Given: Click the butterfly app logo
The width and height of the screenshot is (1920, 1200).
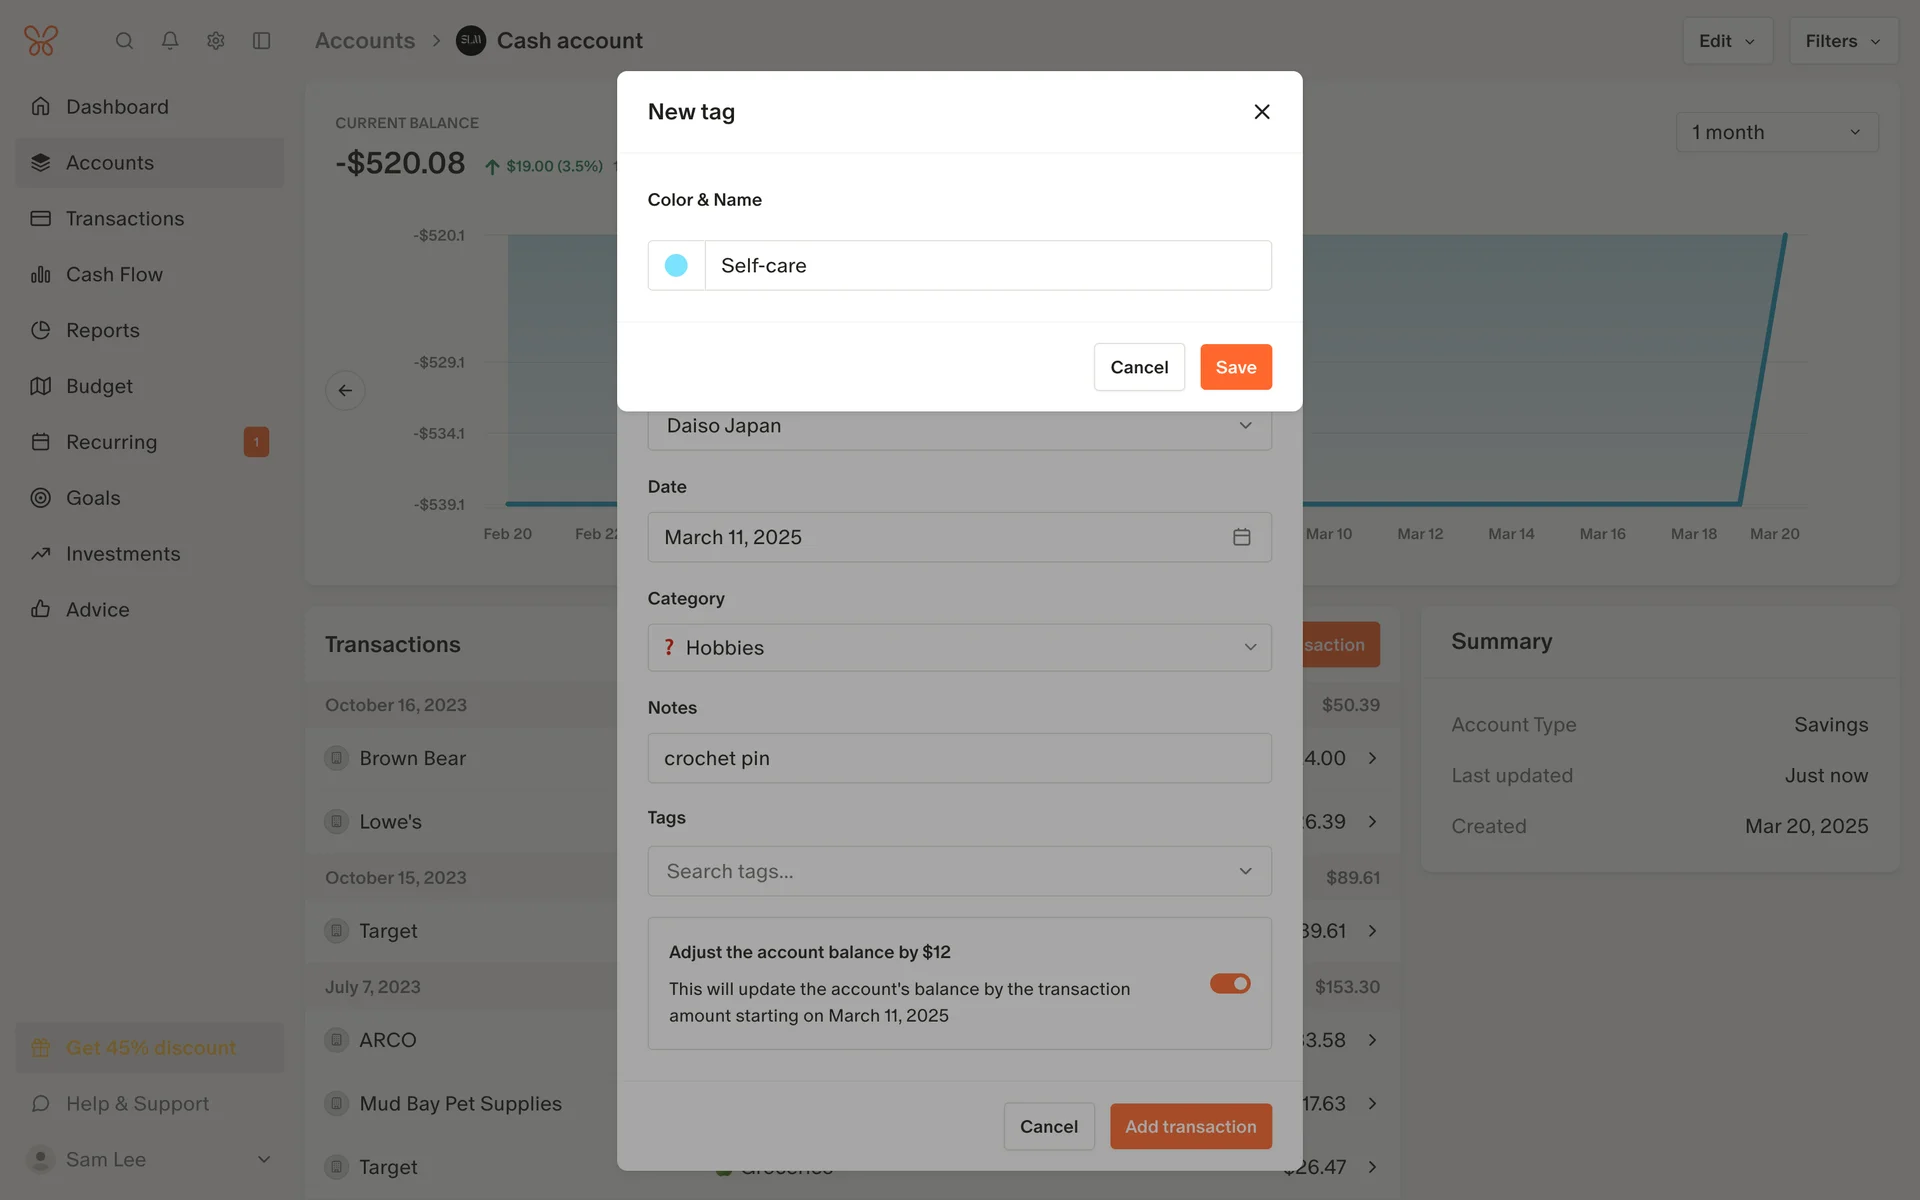Looking at the screenshot, I should pos(41,41).
